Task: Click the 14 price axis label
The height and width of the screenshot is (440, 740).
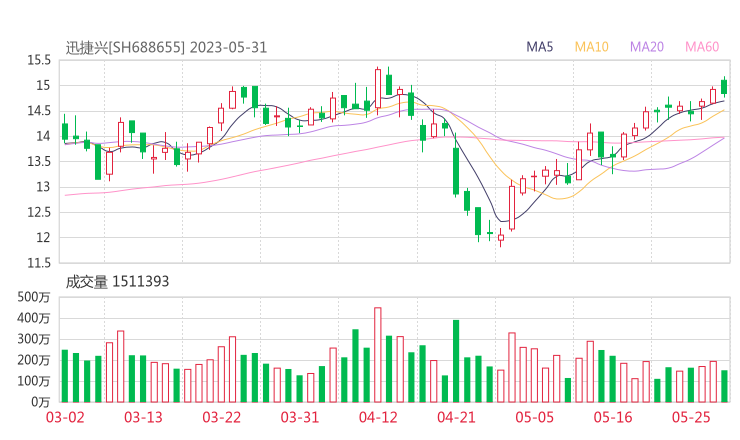Action: pos(43,136)
